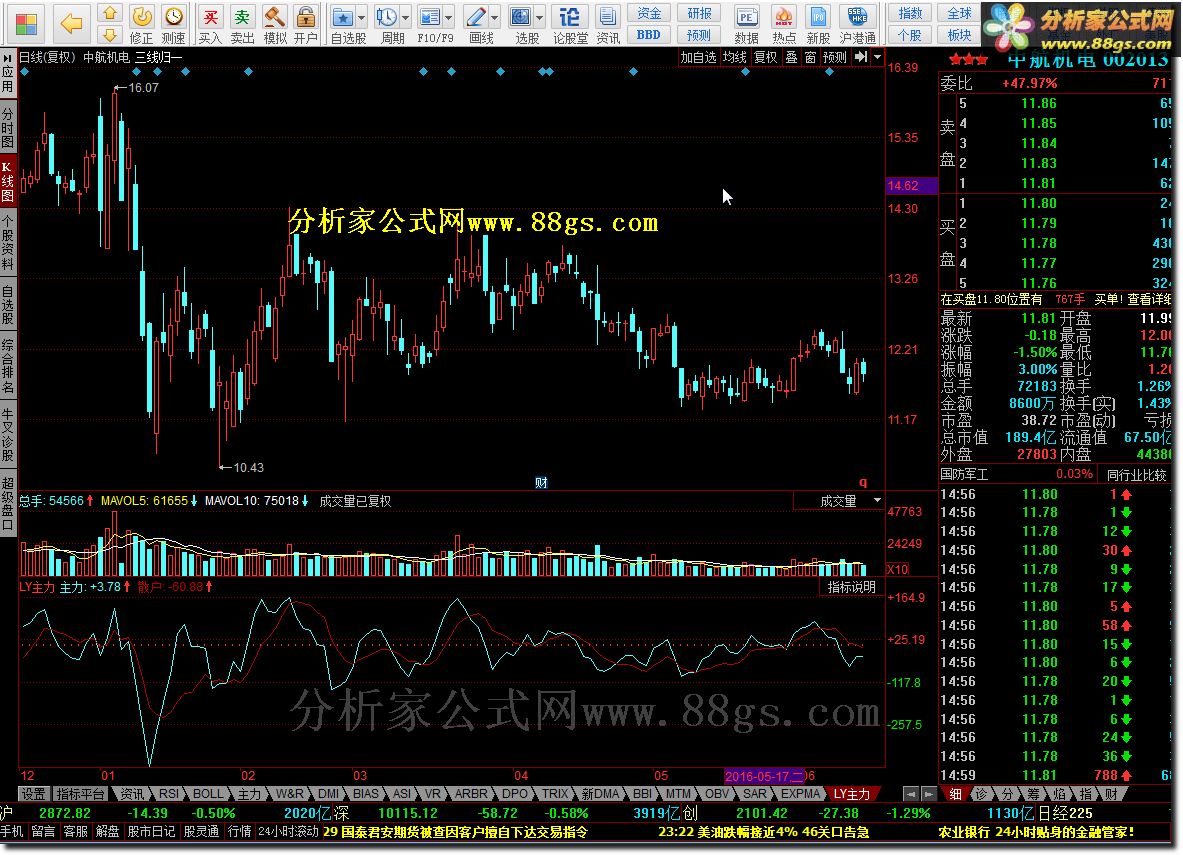Click the 查看详细 link

1148,300
